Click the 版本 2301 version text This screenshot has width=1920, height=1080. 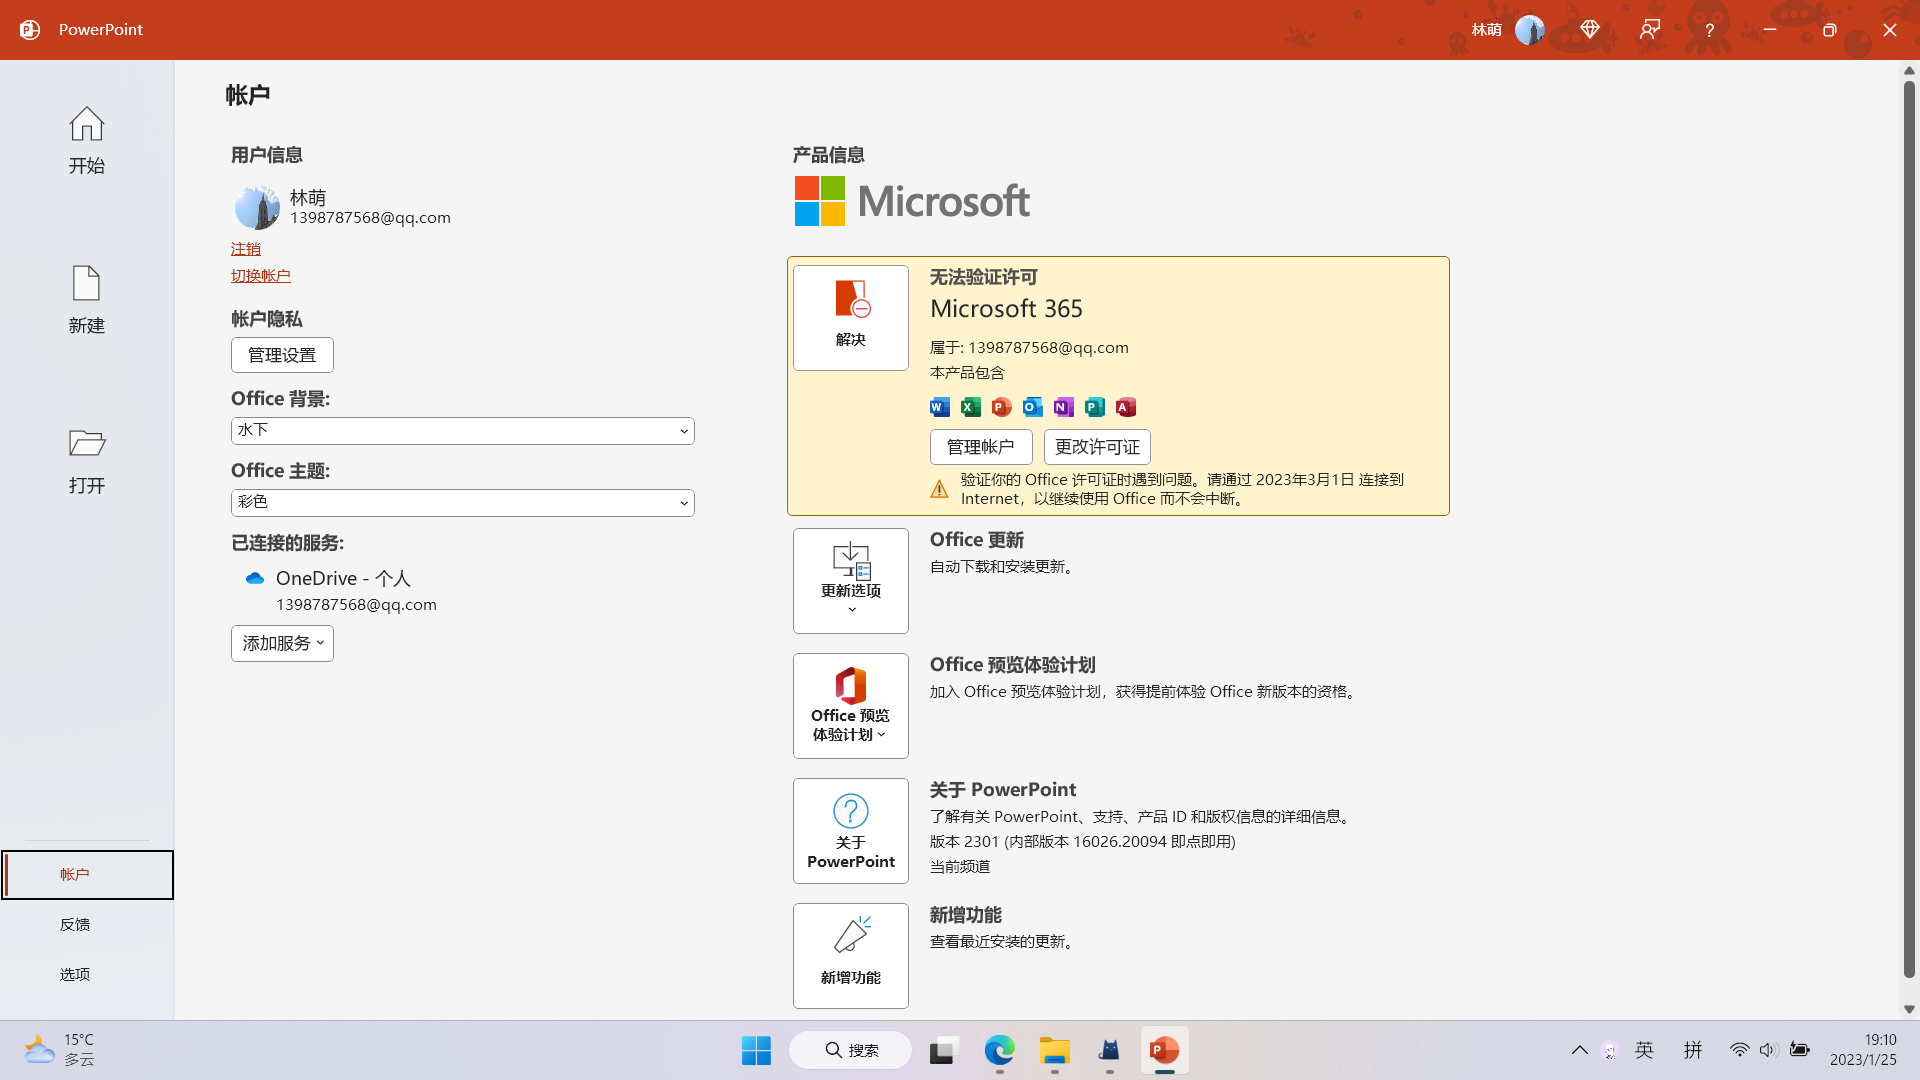click(x=1083, y=842)
